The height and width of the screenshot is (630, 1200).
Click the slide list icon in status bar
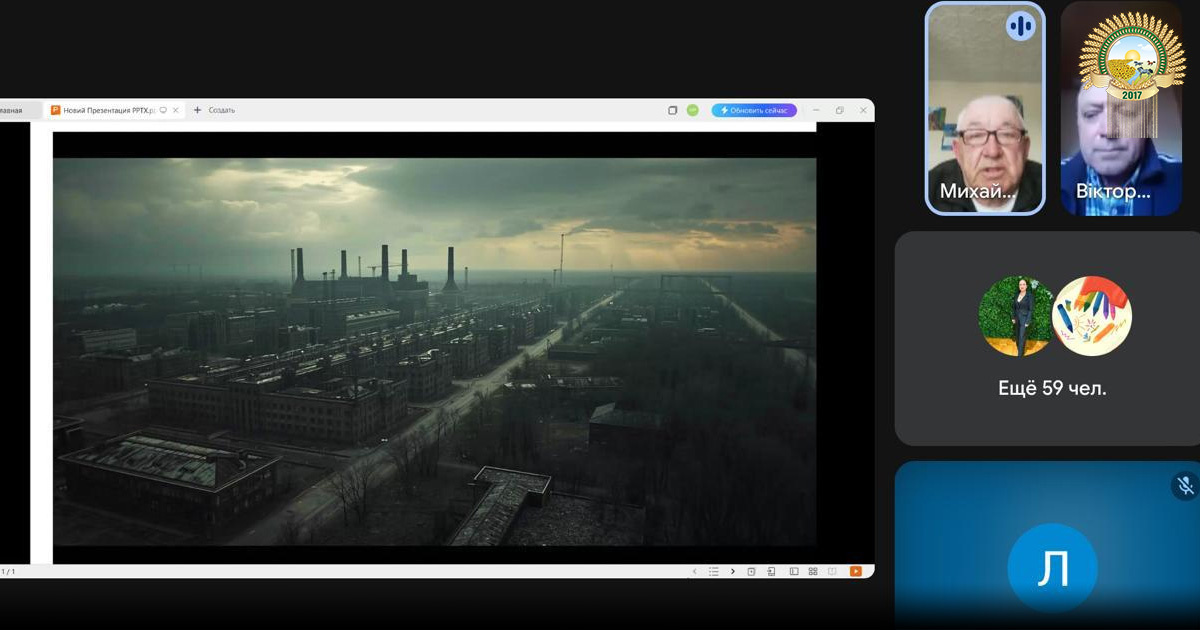(x=714, y=571)
